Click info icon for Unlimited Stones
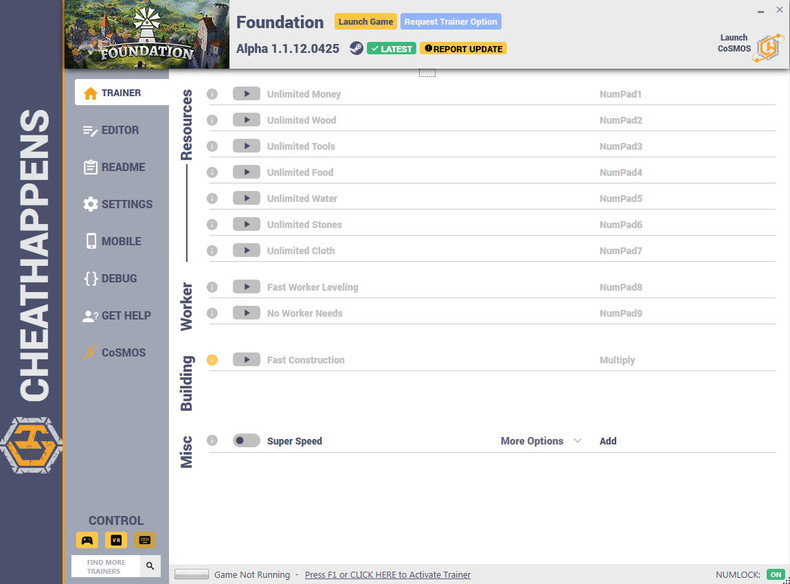790x584 pixels. [212, 224]
